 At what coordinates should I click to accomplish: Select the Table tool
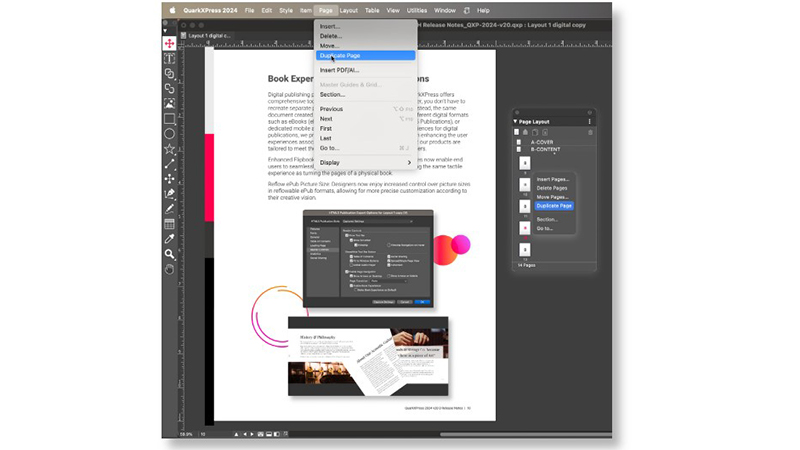point(169,223)
